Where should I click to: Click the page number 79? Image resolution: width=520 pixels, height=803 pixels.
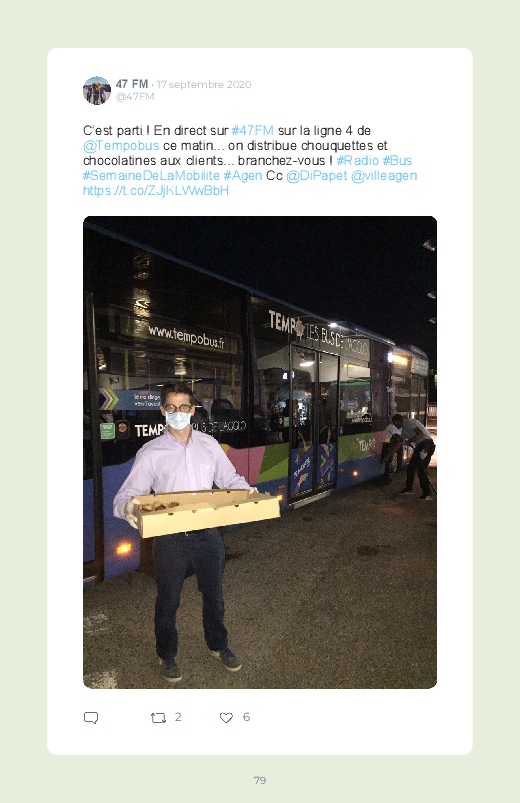point(260,780)
